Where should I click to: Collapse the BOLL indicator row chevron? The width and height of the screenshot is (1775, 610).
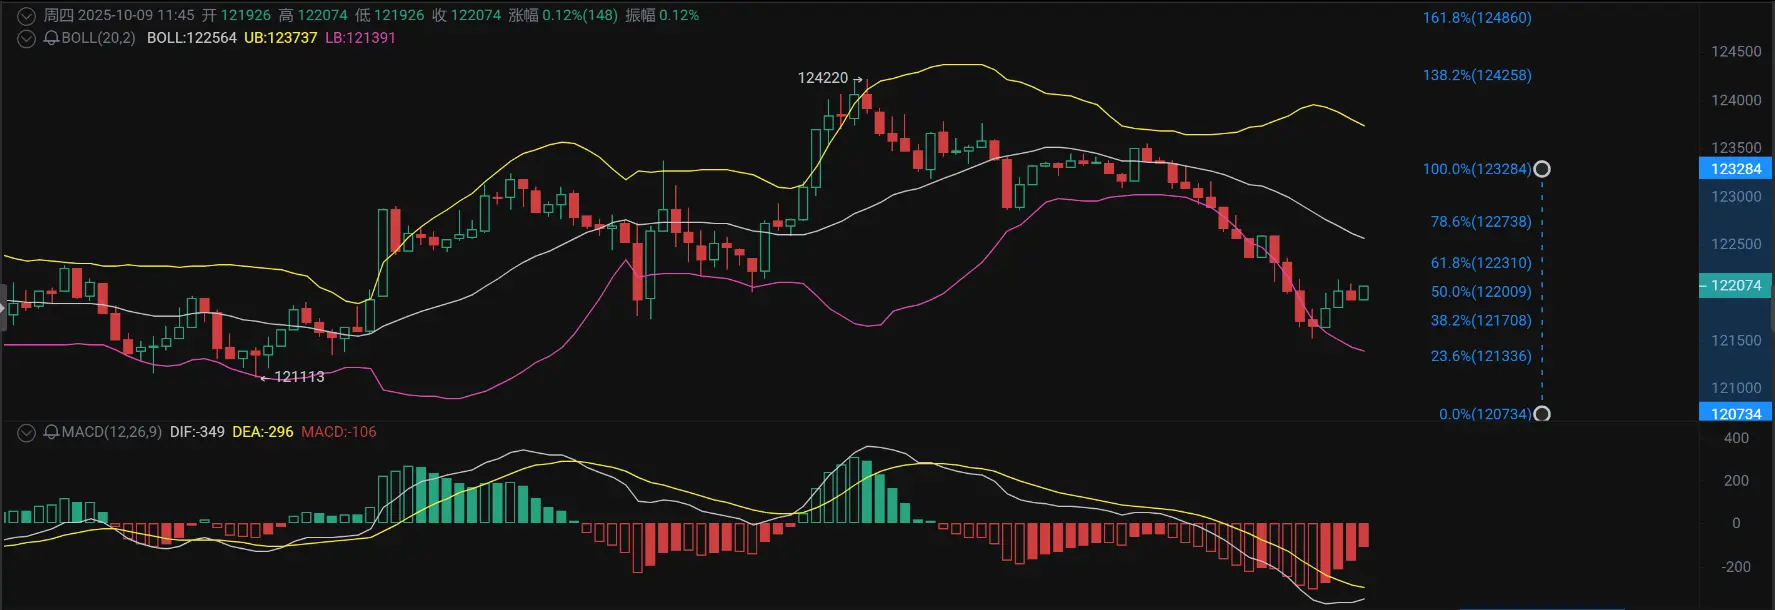pos(27,39)
